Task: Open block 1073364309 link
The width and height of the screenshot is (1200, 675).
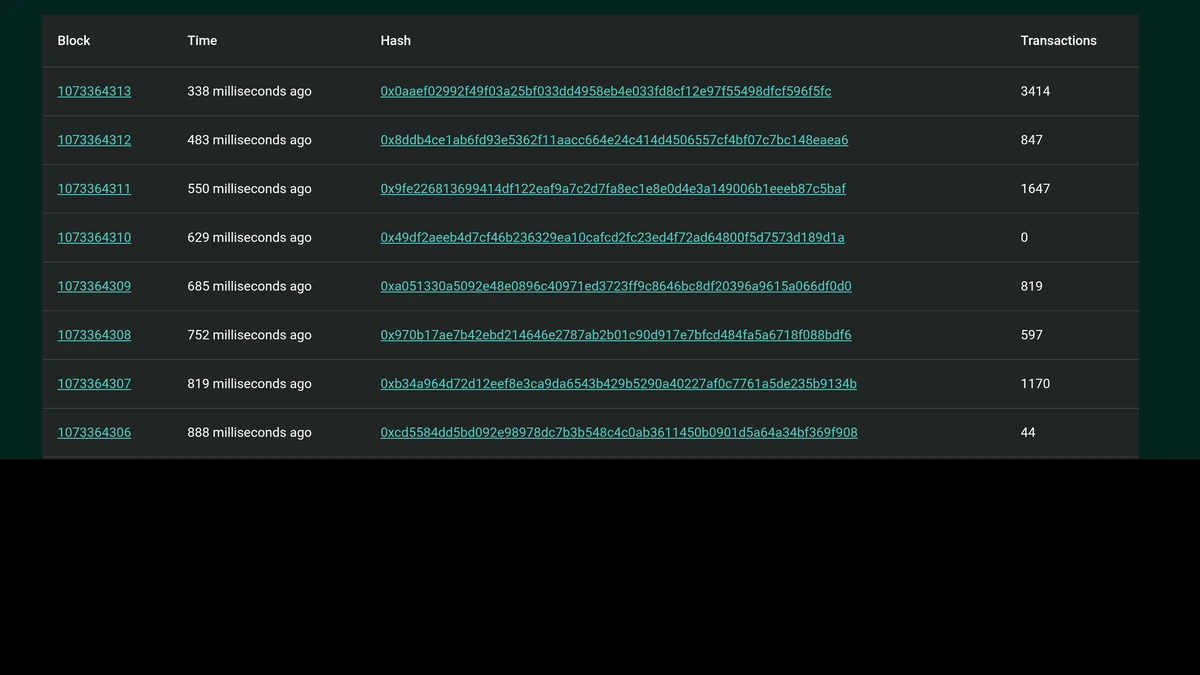Action: [94, 286]
